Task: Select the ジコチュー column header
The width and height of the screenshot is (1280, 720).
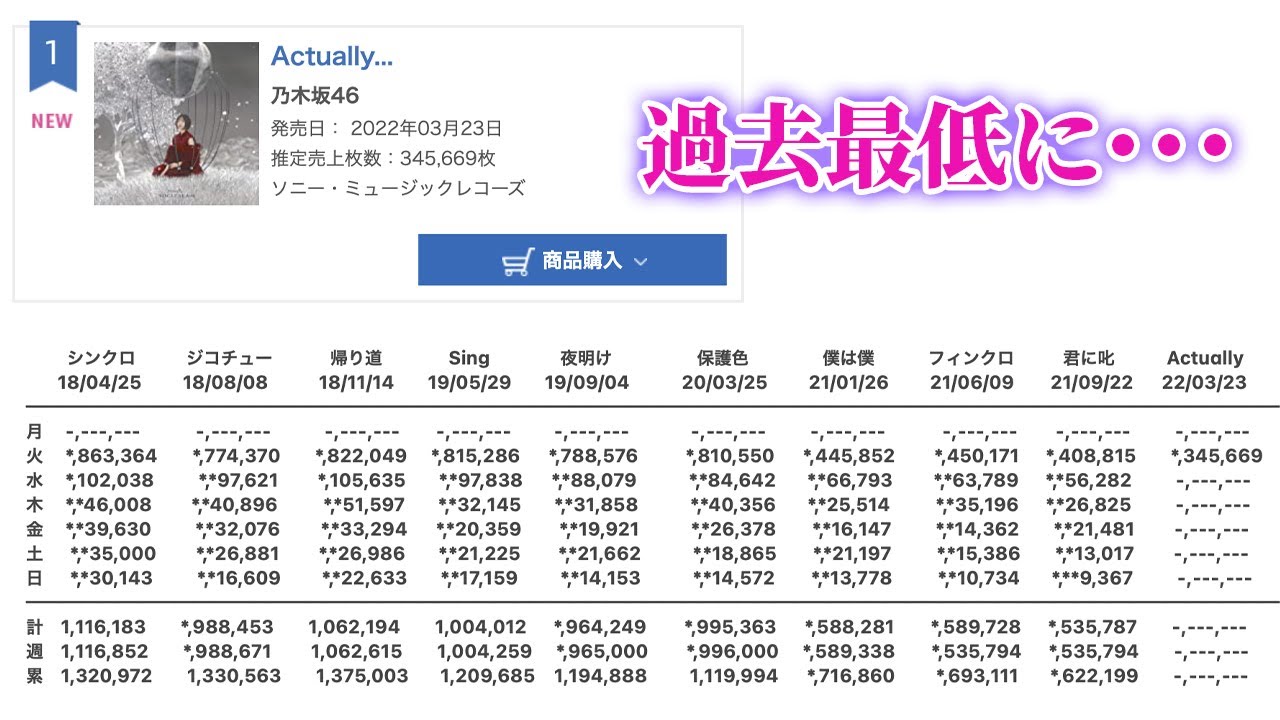Action: pyautogui.click(x=229, y=358)
